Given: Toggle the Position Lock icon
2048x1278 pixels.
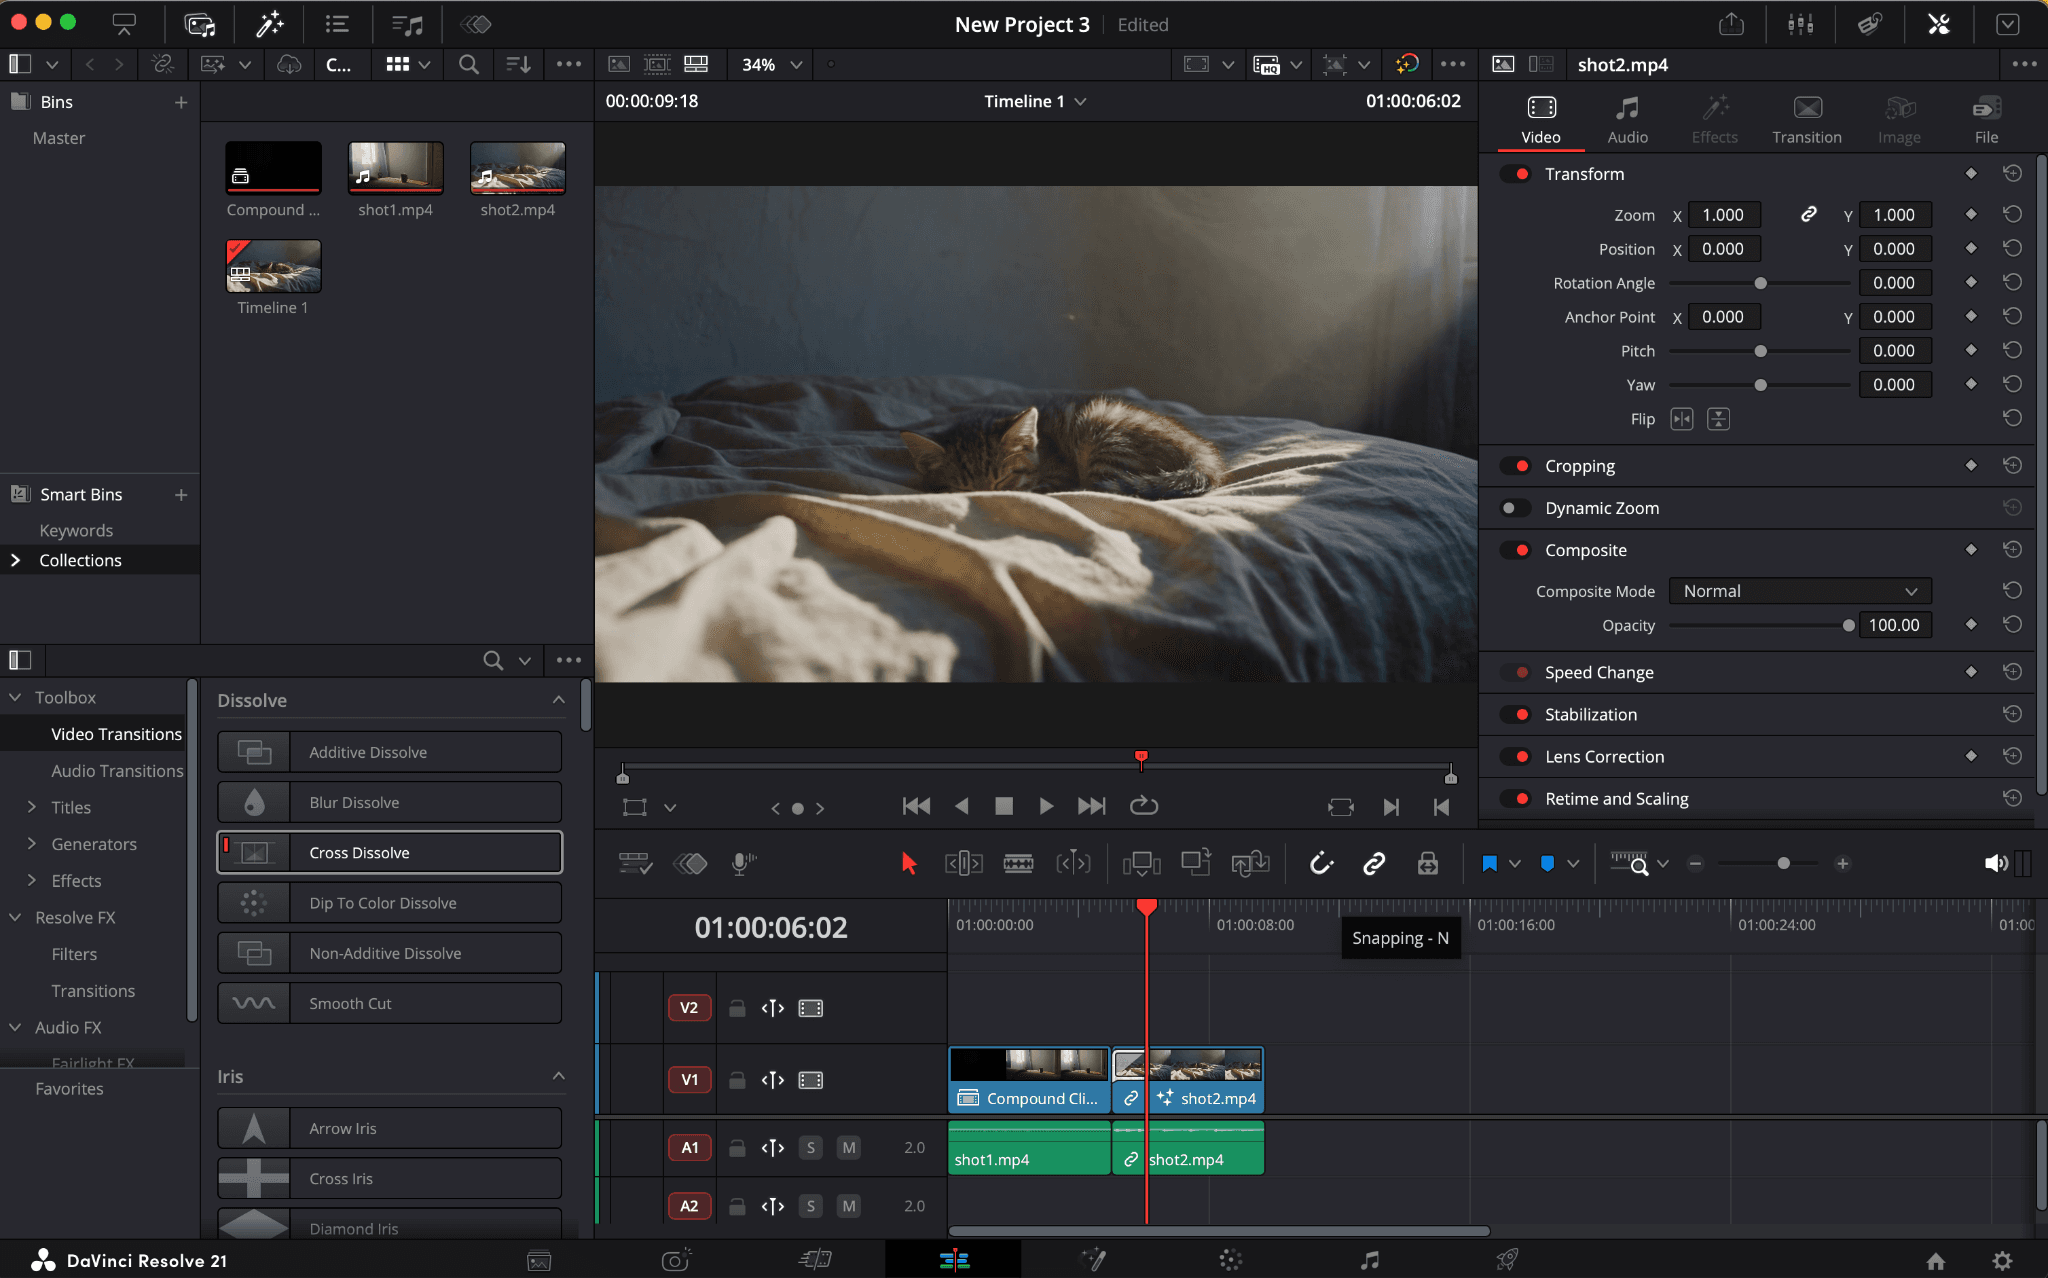Looking at the screenshot, I should pyautogui.click(x=1427, y=863).
